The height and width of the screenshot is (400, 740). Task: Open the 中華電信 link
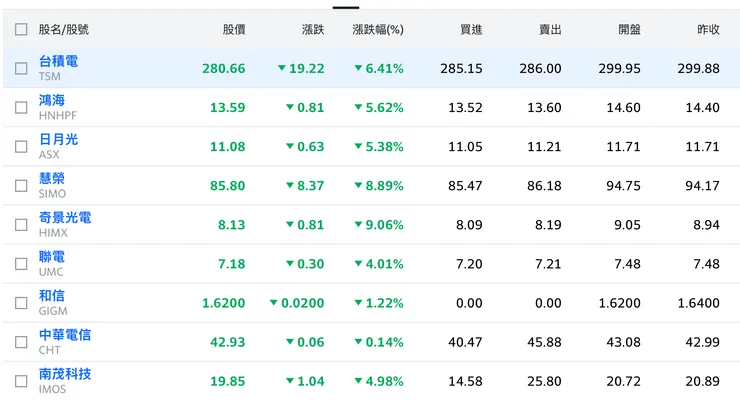(65, 335)
